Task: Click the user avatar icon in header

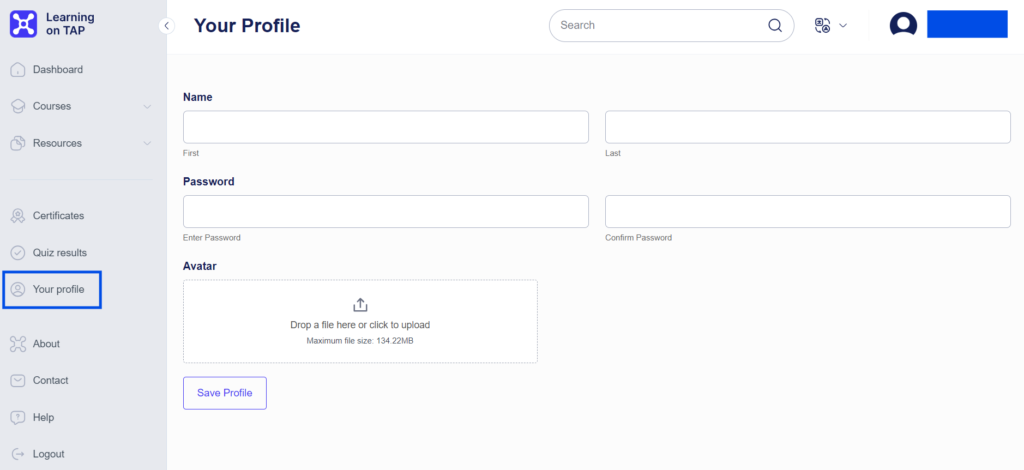Action: 903,25
